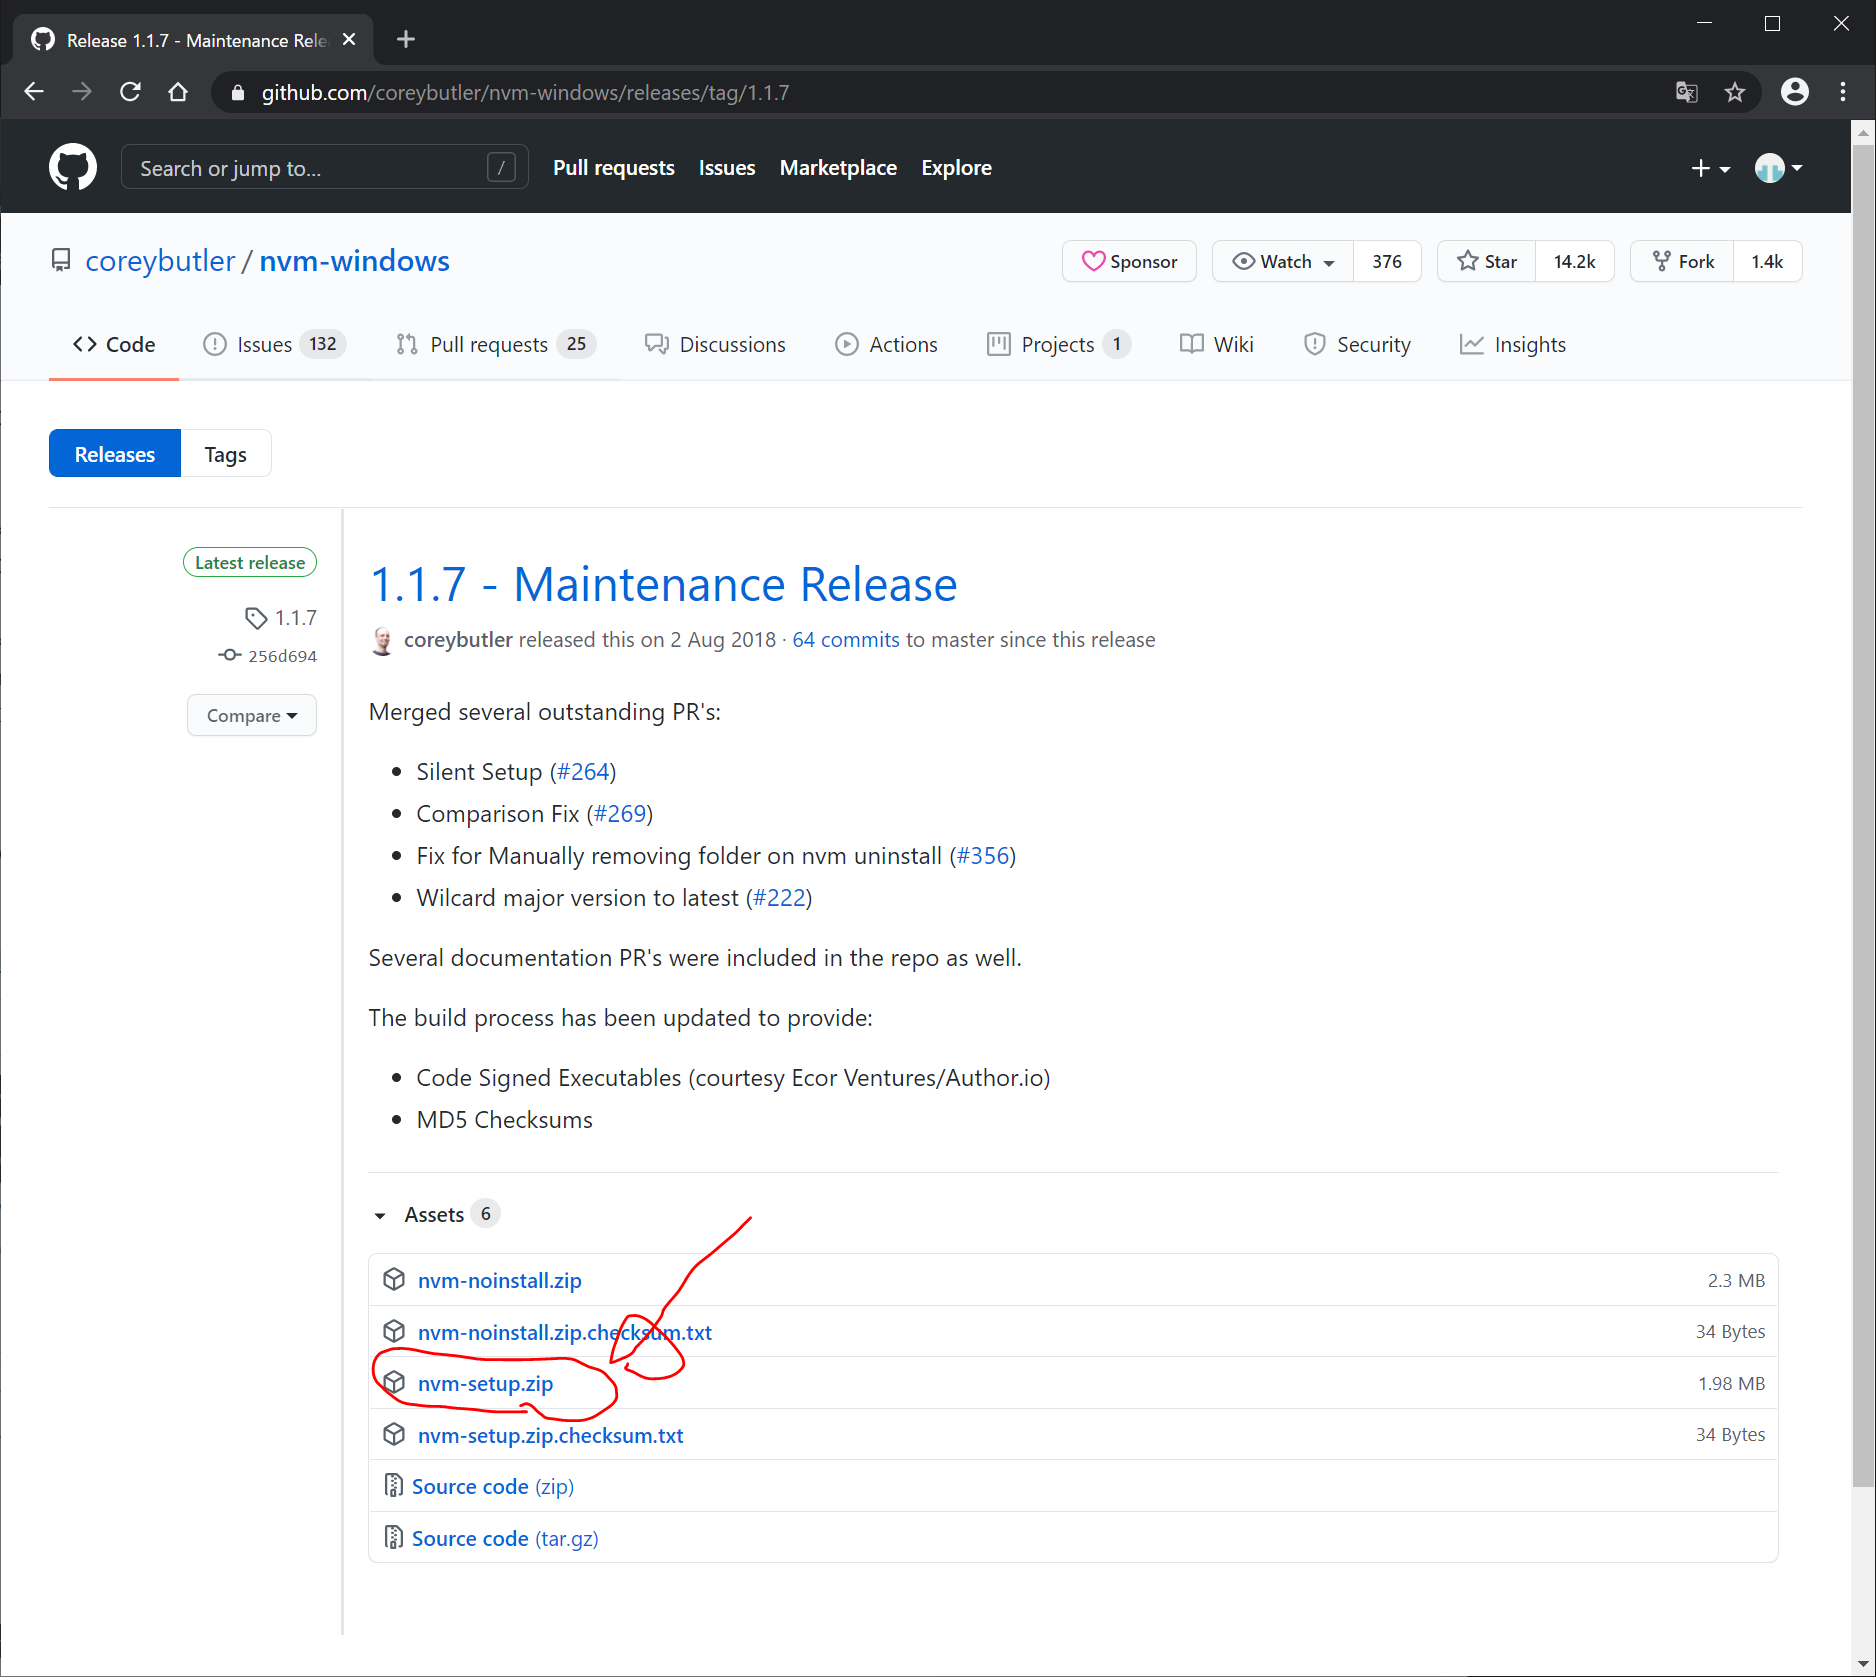Switch to the Tags view

(226, 454)
